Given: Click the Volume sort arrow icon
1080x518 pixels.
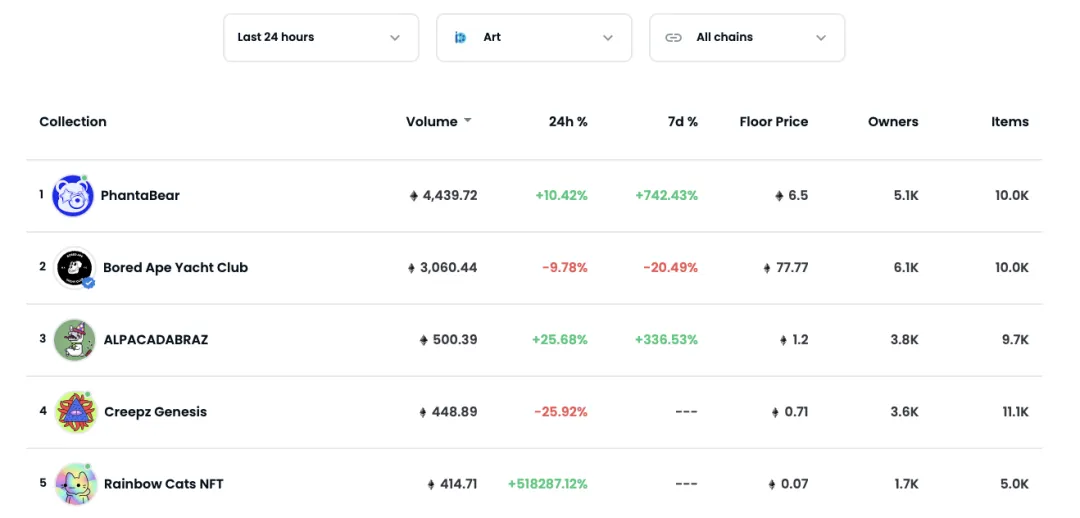Looking at the screenshot, I should tap(467, 121).
